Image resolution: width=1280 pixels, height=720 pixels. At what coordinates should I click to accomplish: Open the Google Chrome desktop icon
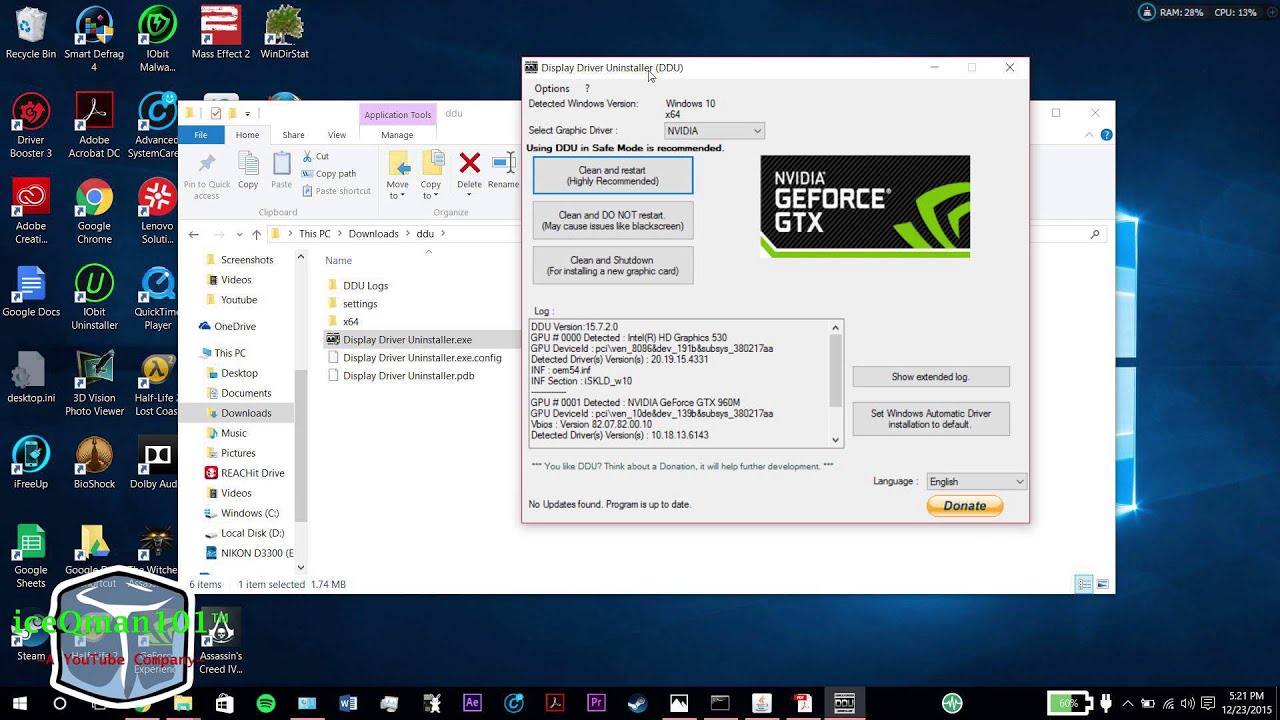click(x=94, y=210)
